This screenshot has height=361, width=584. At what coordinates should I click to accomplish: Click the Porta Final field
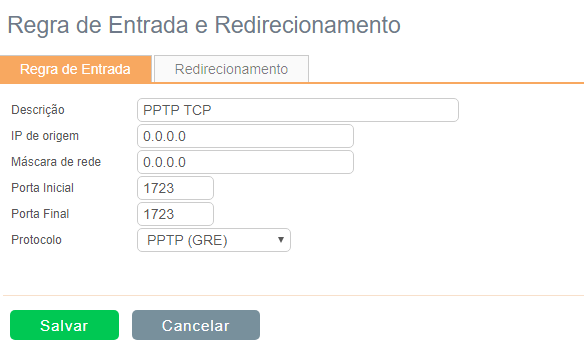[x=175, y=214]
